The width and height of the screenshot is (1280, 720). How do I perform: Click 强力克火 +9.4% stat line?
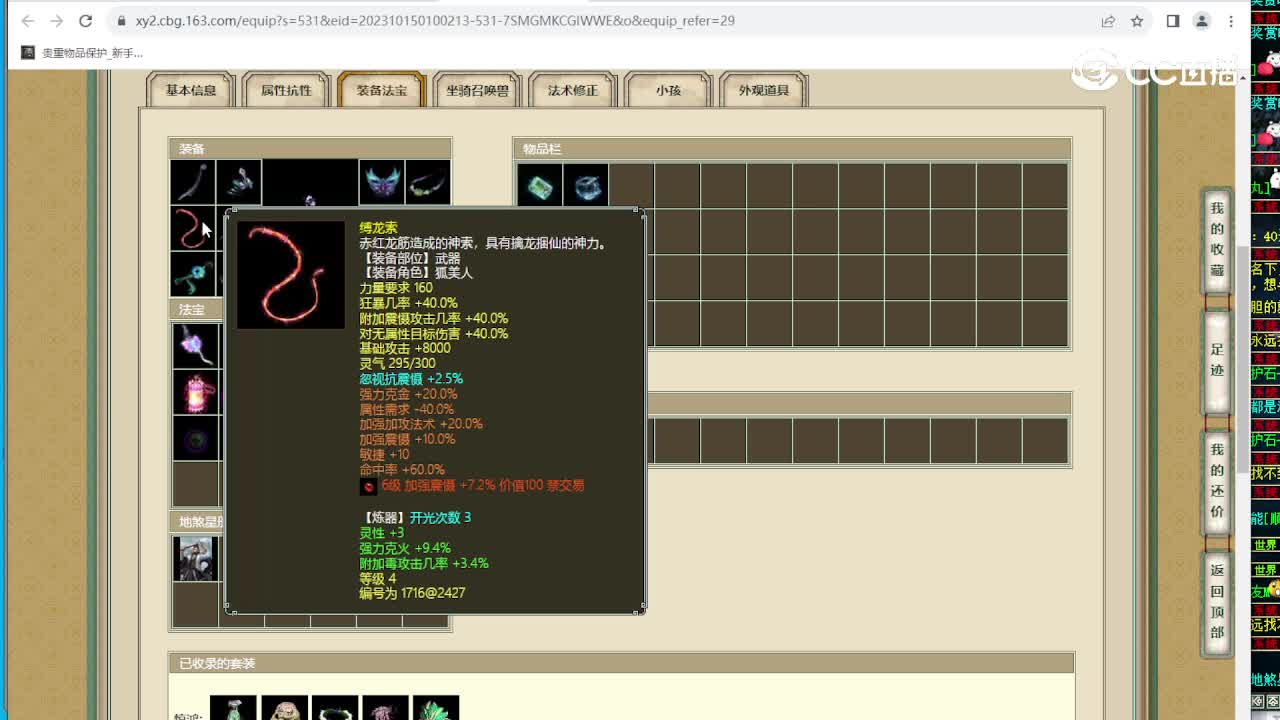[405, 548]
